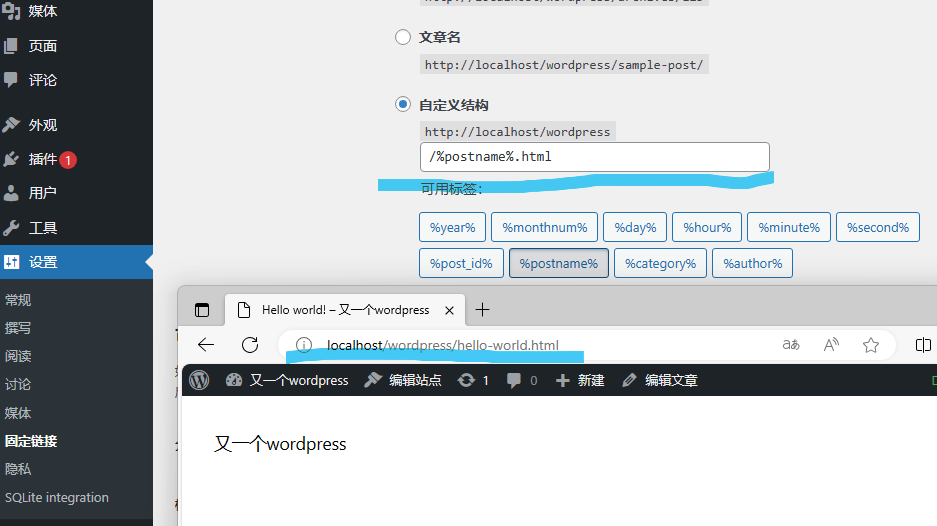Click the 又一个wordpress site title on page
Image resolution: width=937 pixels, height=526 pixels.
pyautogui.click(x=280, y=444)
